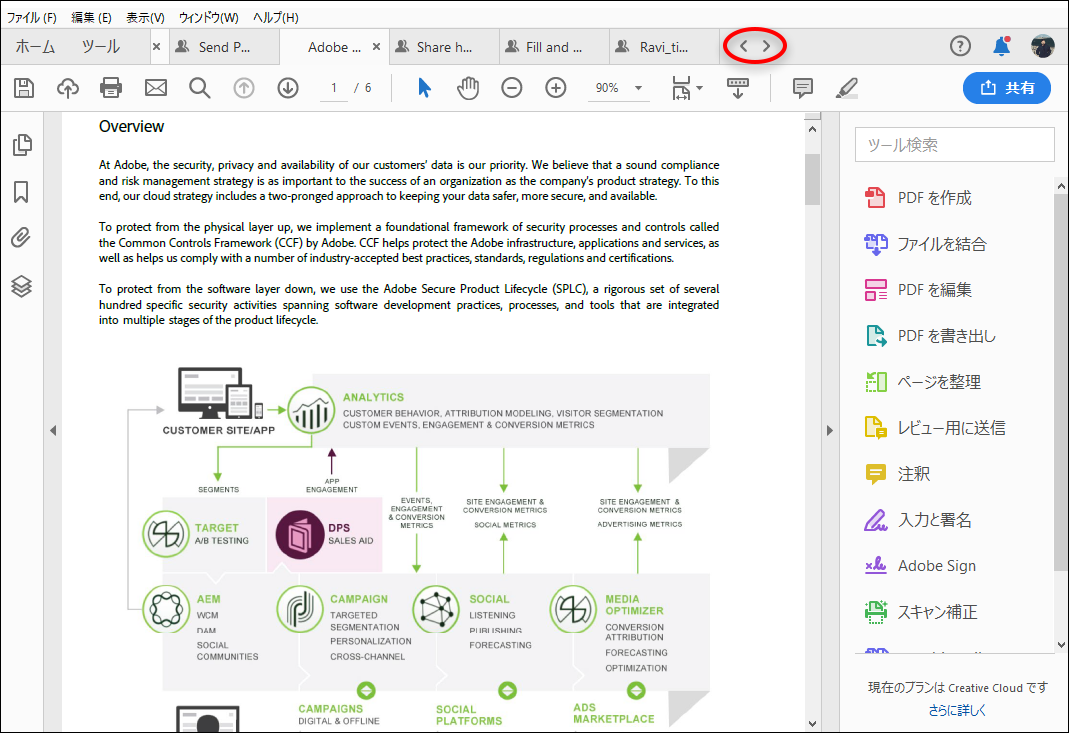1069x733 pixels.
Task: Activate the hand pan tool
Action: click(x=468, y=88)
